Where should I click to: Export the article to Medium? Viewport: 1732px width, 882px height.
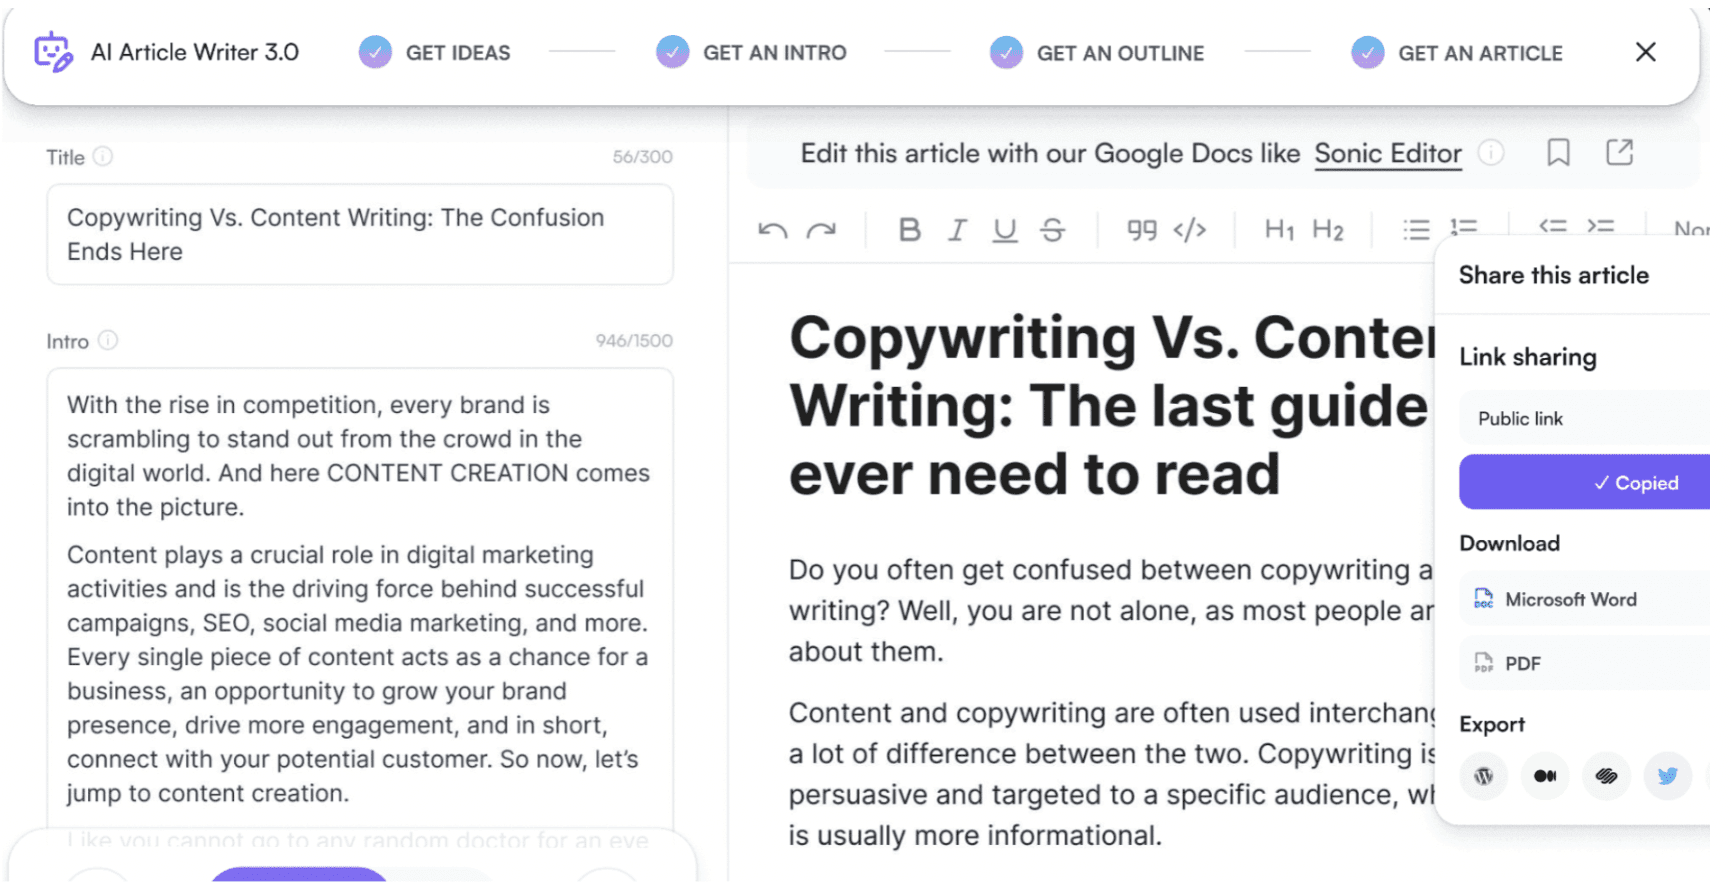1546,776
